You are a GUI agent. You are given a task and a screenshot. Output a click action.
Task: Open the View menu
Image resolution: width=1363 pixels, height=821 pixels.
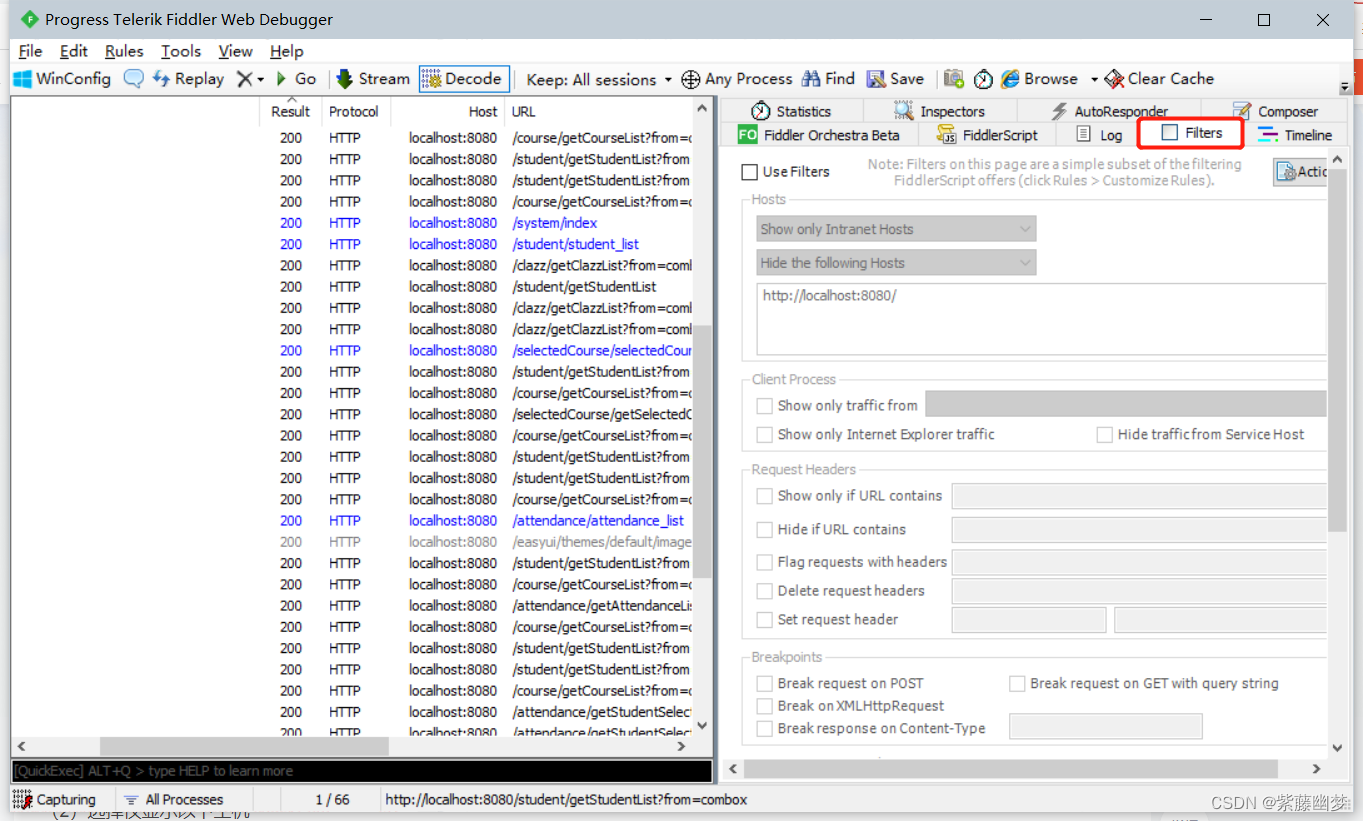236,51
